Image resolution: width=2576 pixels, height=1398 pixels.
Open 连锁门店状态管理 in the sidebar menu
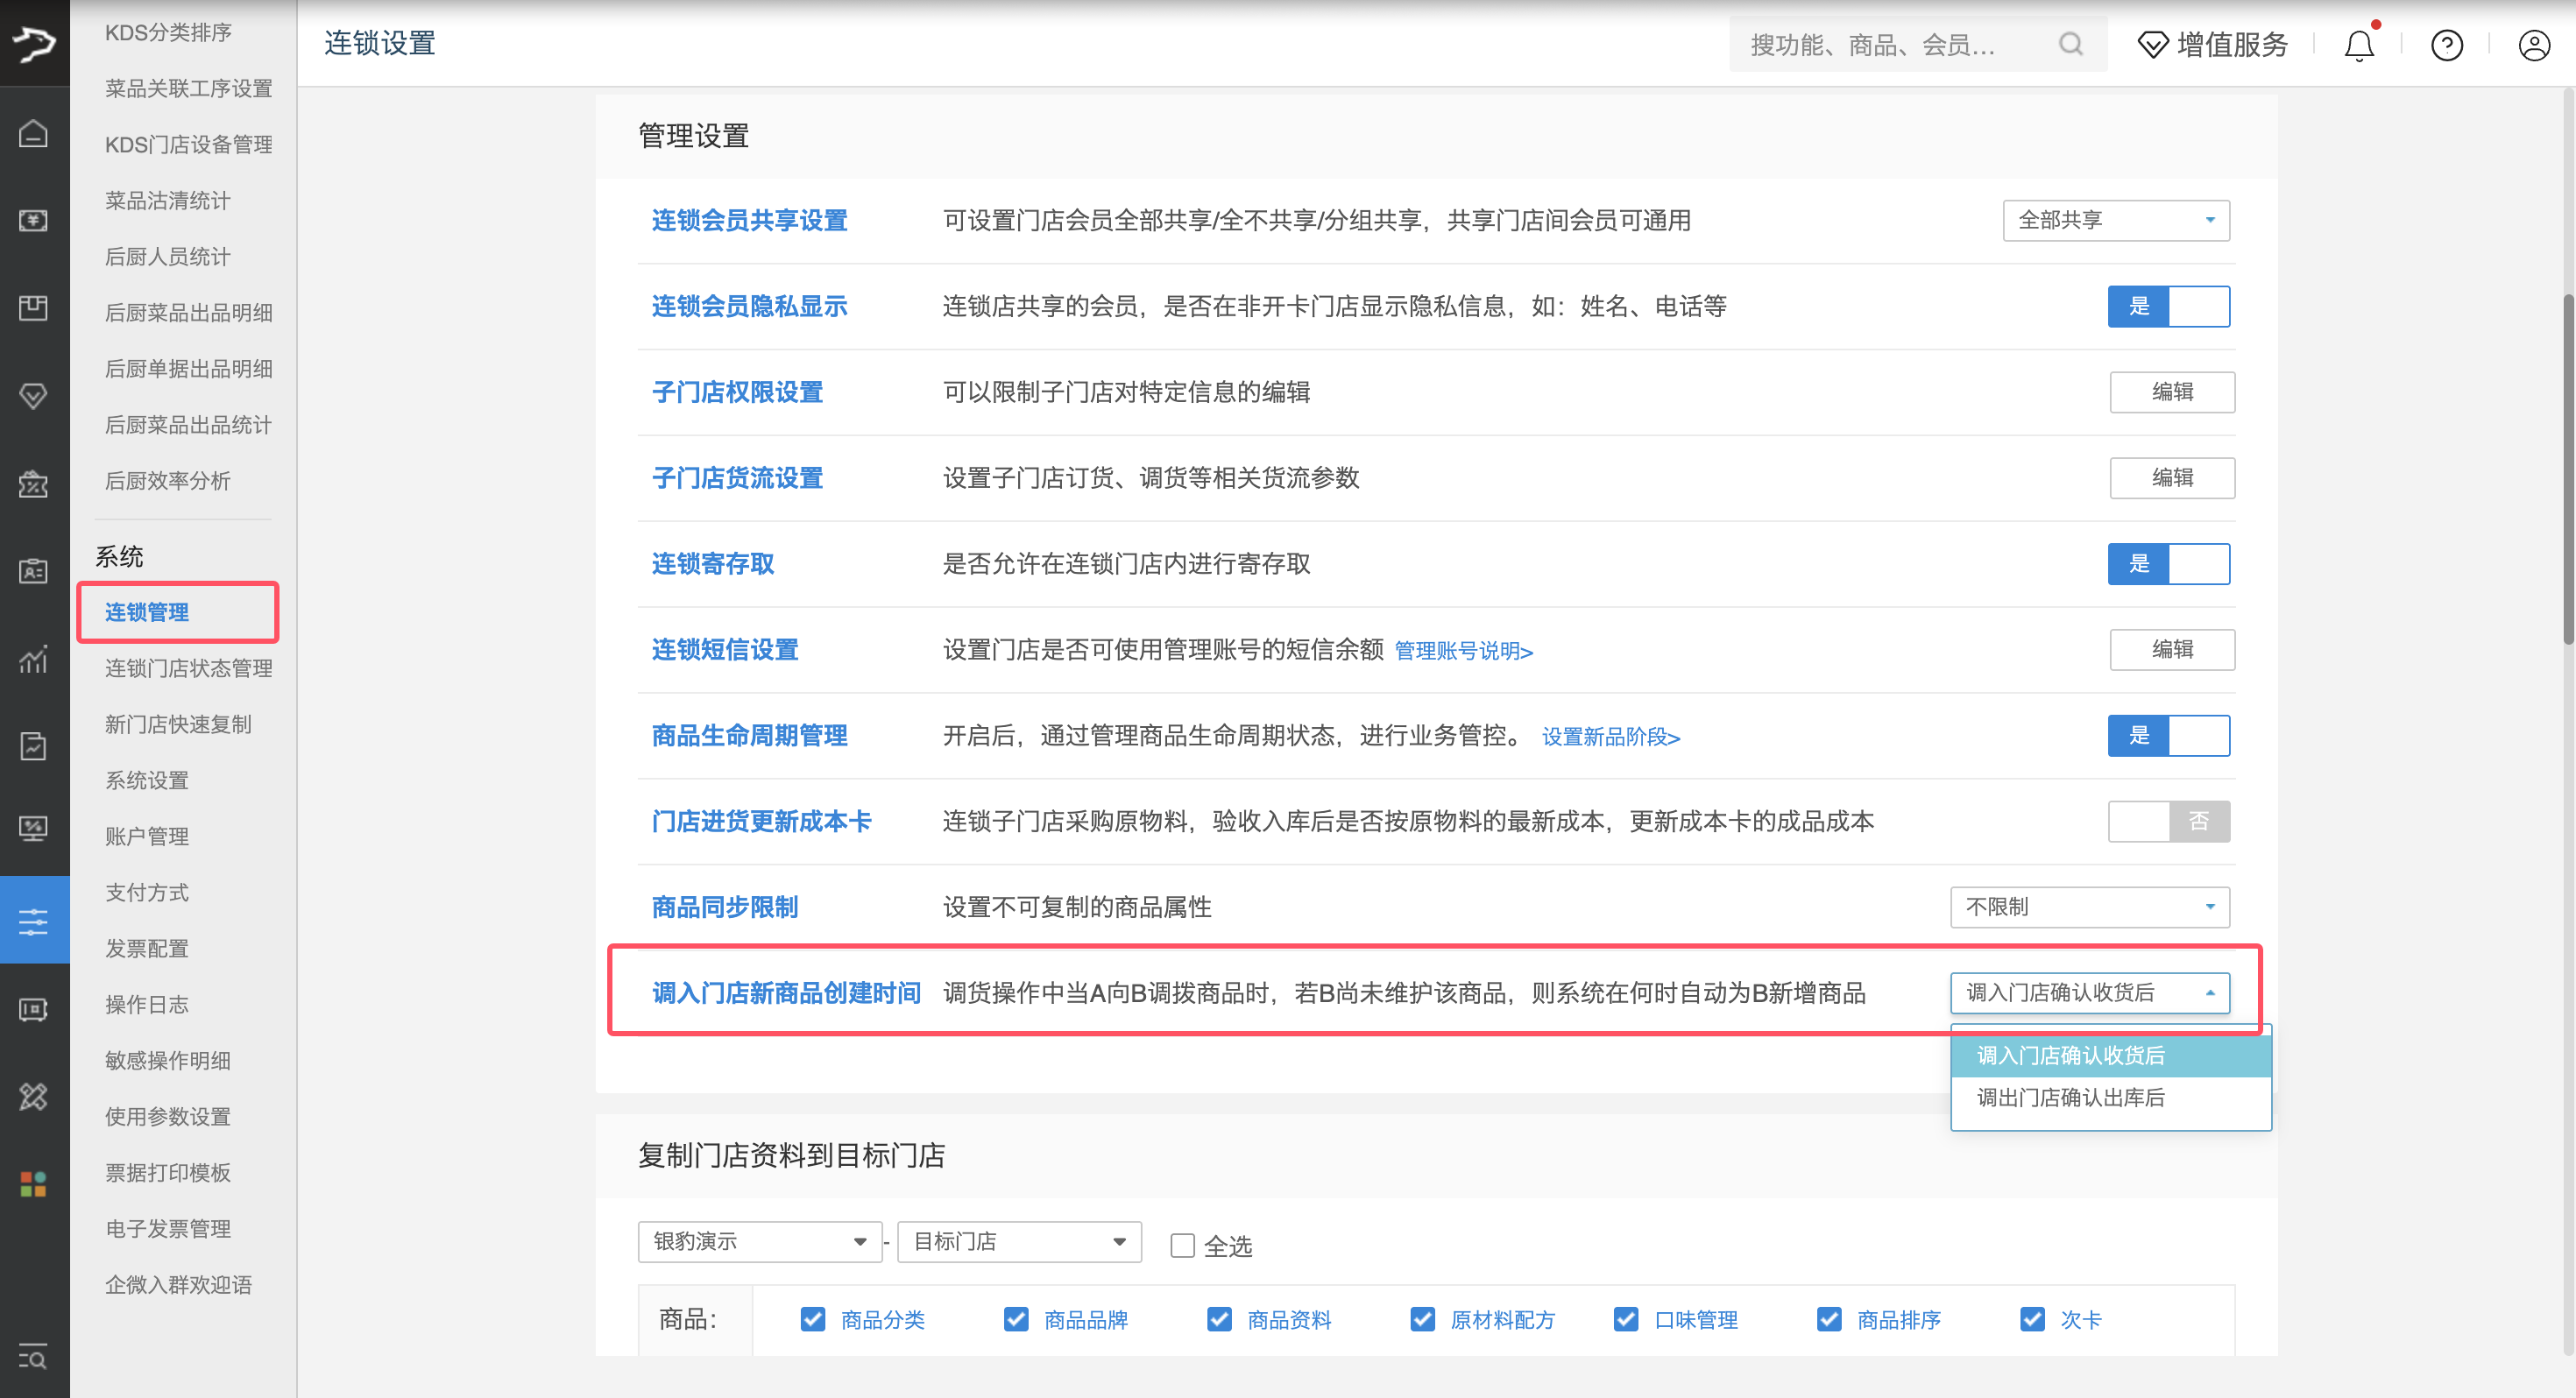[187, 668]
